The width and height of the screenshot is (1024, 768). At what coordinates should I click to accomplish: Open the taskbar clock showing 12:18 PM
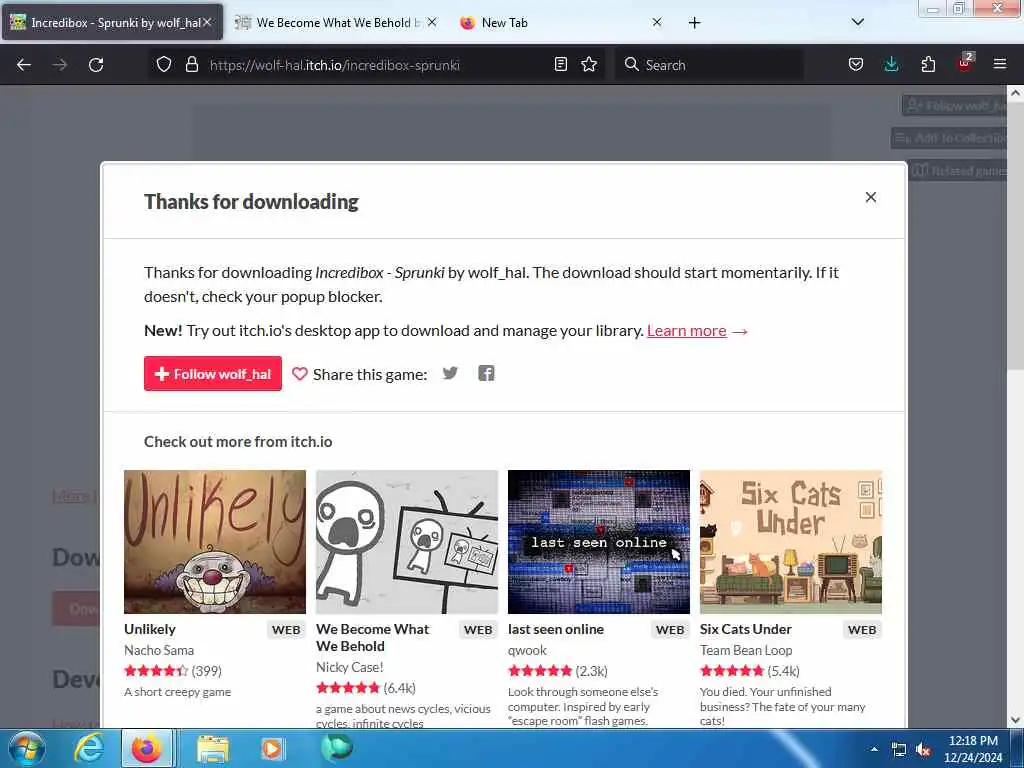tap(973, 749)
